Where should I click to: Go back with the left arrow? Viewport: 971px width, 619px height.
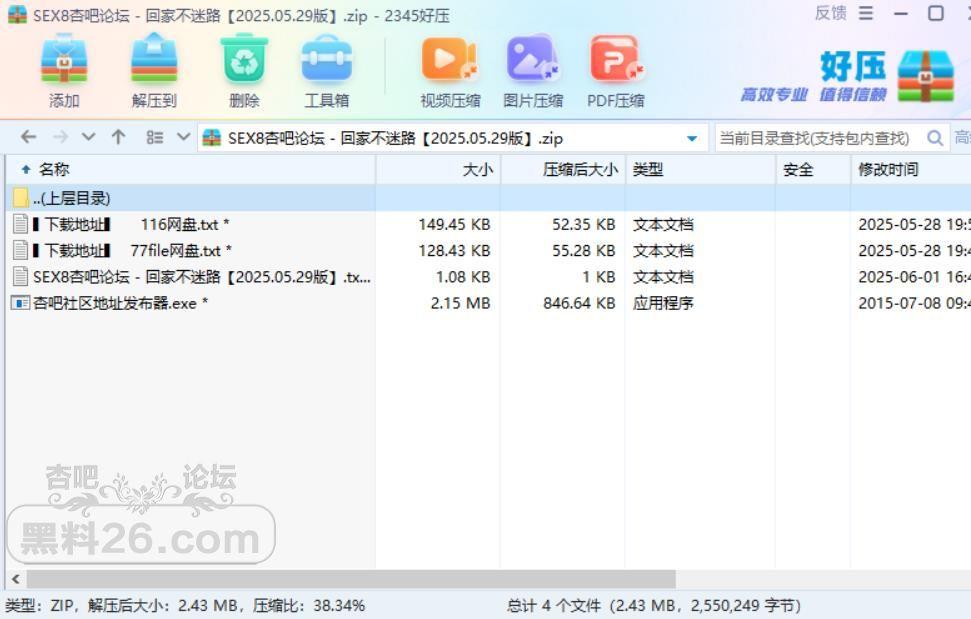[x=28, y=137]
